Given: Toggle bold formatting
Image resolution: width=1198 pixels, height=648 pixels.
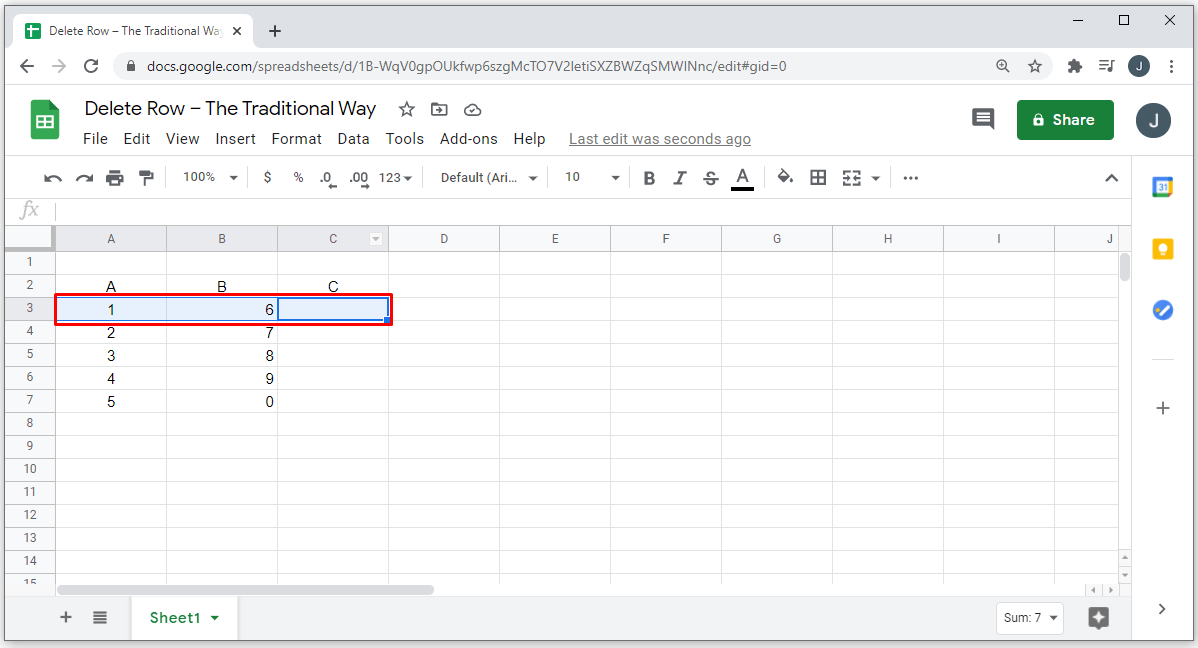Looking at the screenshot, I should tap(649, 178).
